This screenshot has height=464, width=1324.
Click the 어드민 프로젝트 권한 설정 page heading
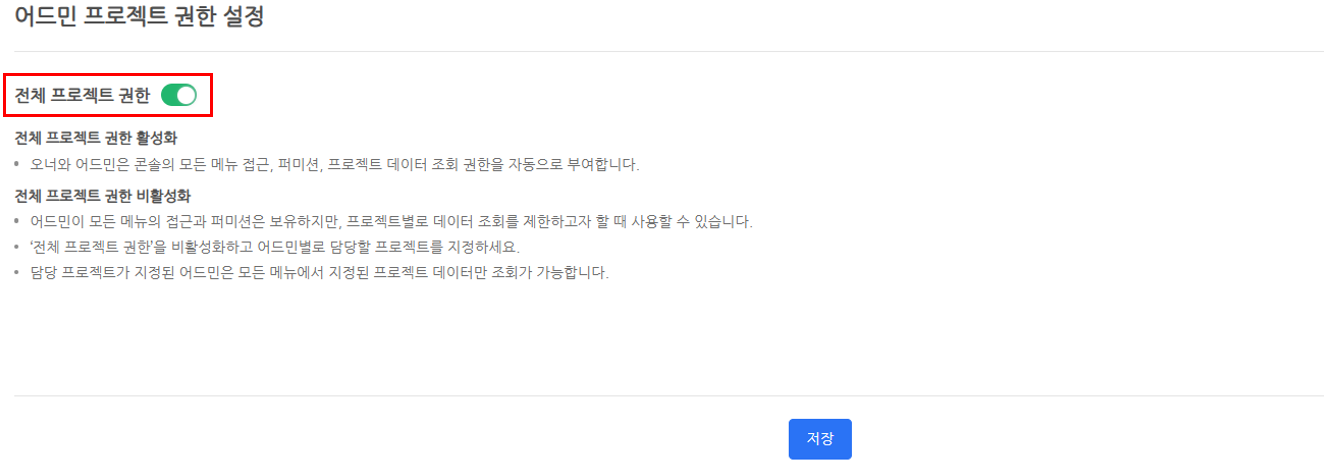point(139,16)
